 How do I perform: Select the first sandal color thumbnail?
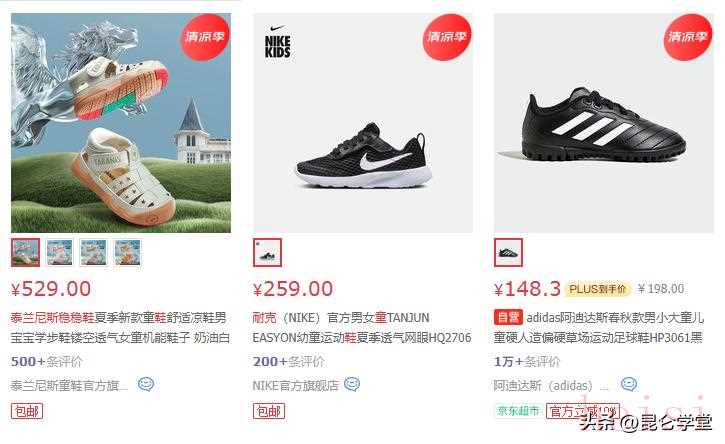point(25,253)
